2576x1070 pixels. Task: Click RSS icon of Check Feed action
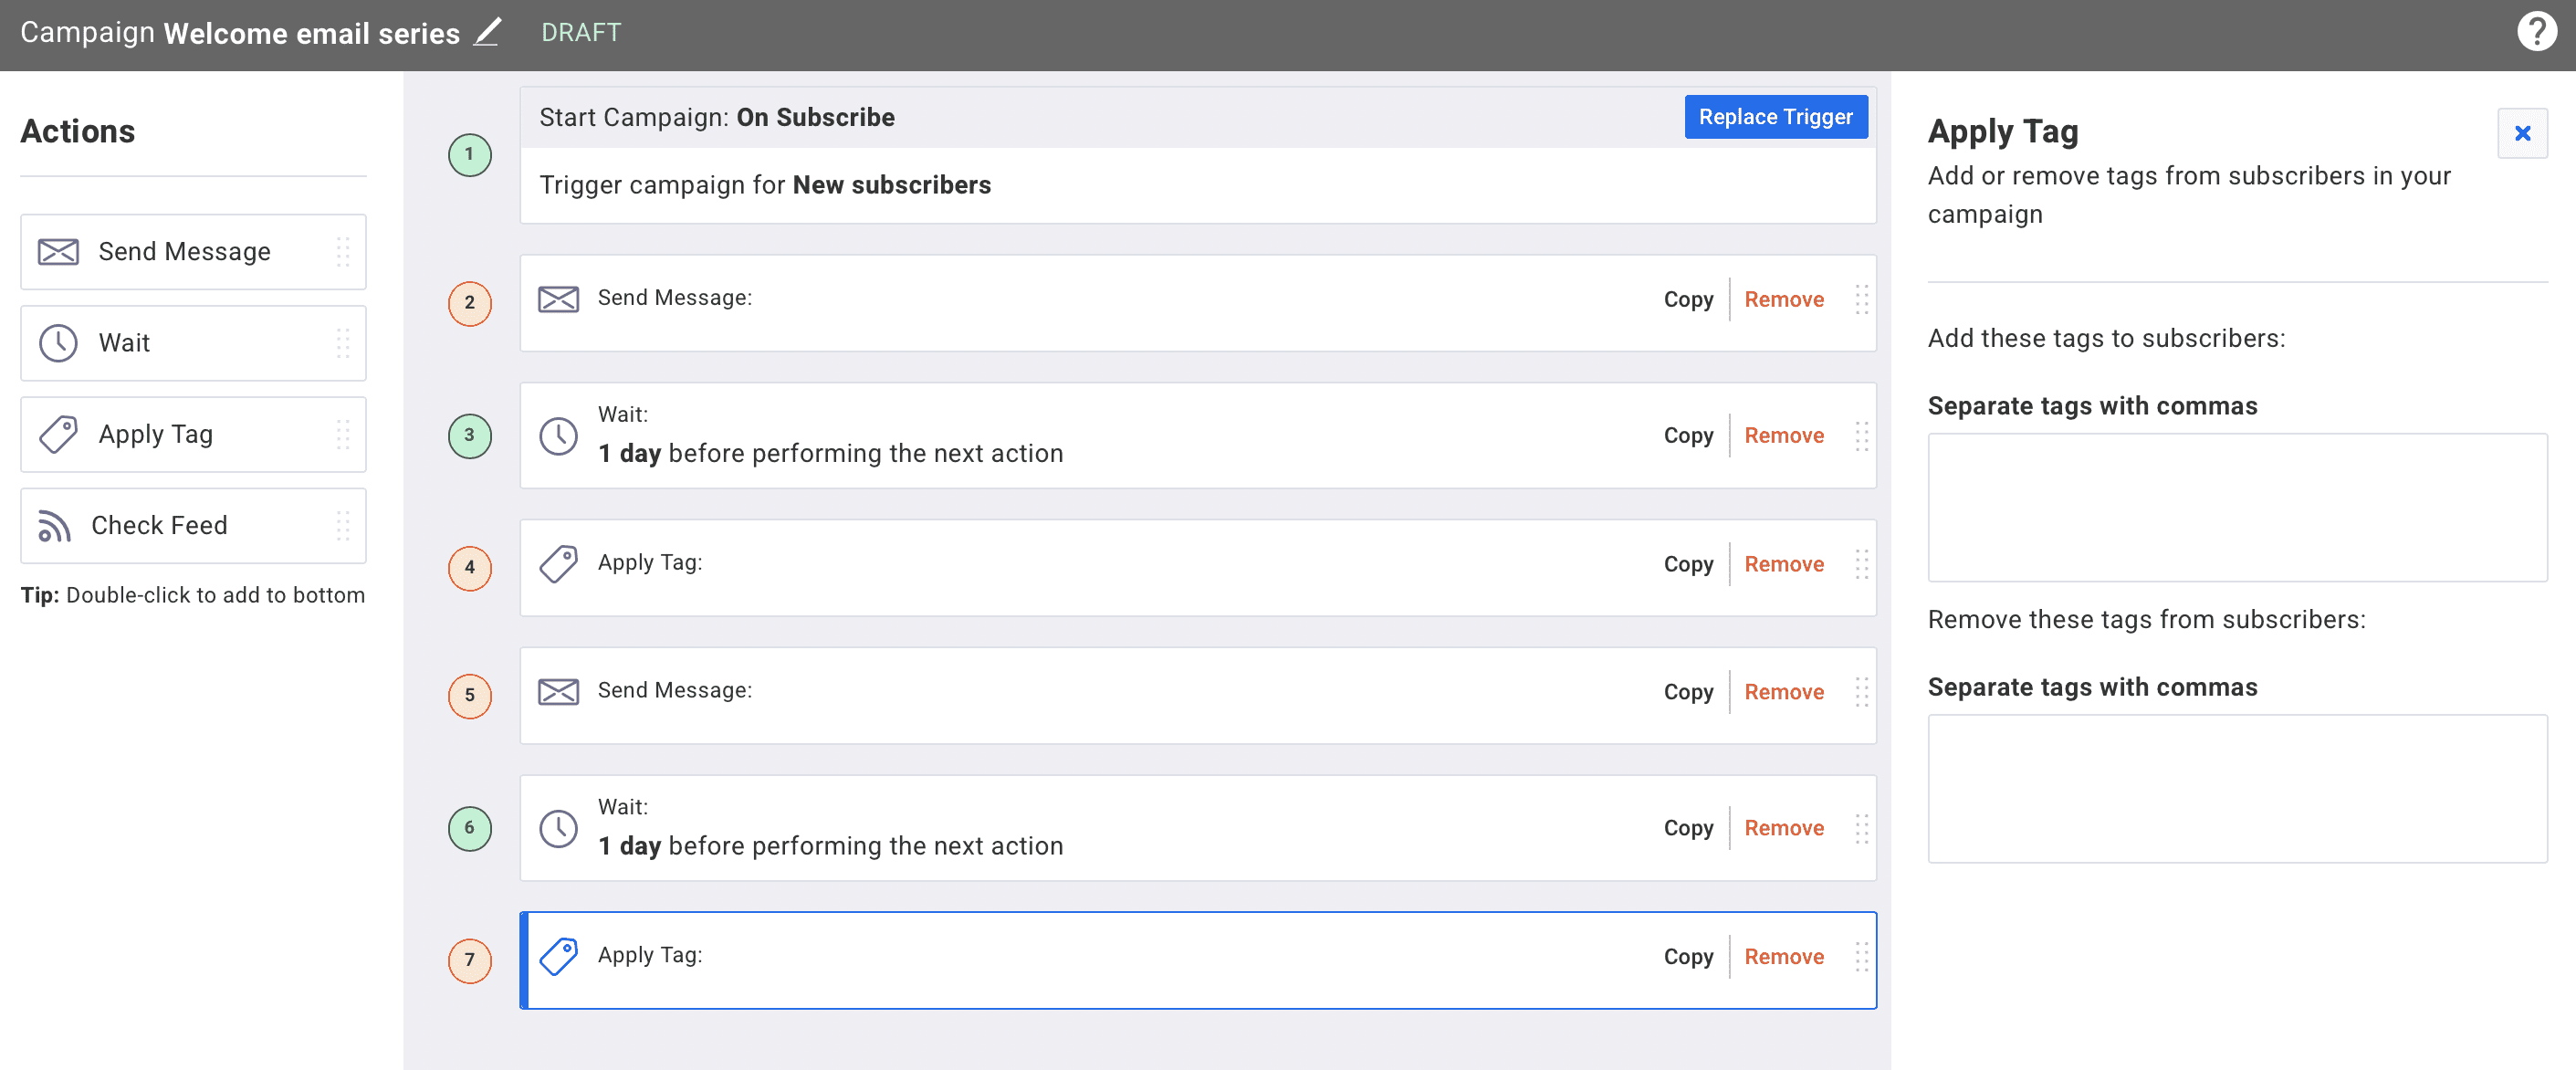coord(55,526)
